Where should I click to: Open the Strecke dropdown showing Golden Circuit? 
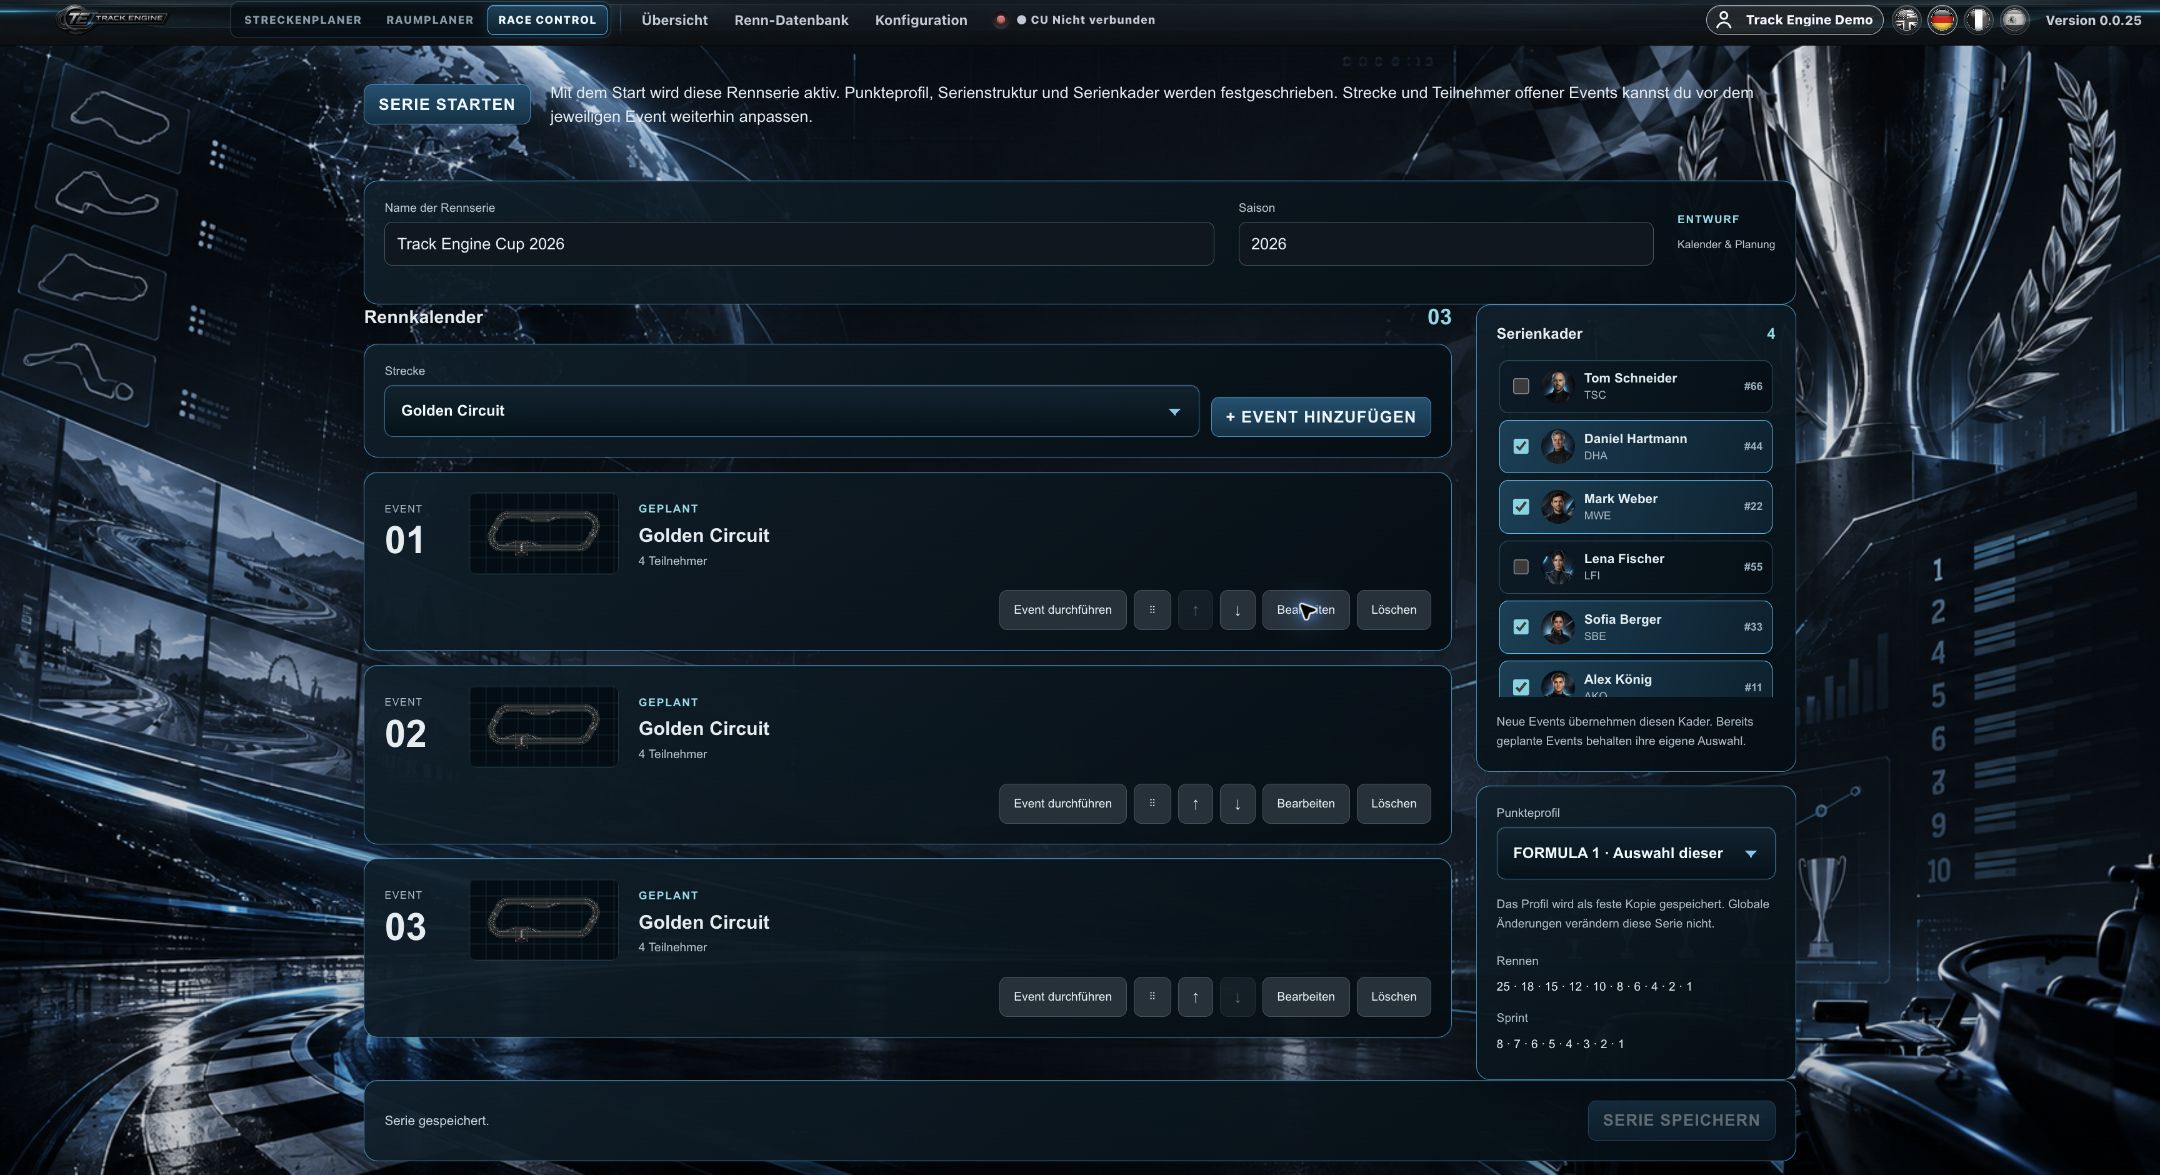point(791,411)
